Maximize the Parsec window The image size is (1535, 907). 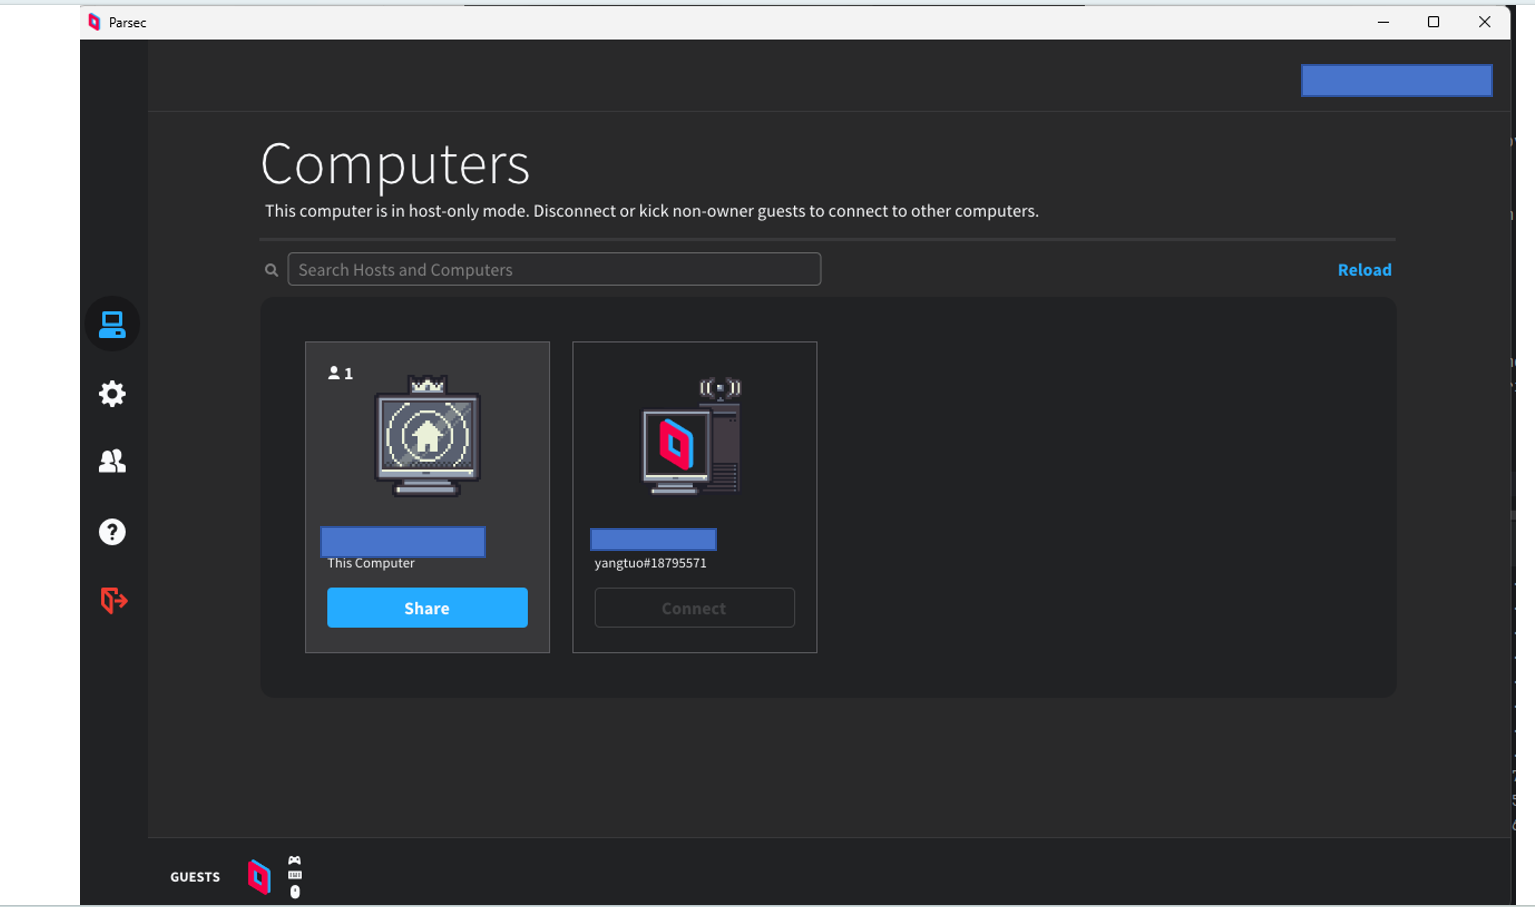[x=1433, y=22]
